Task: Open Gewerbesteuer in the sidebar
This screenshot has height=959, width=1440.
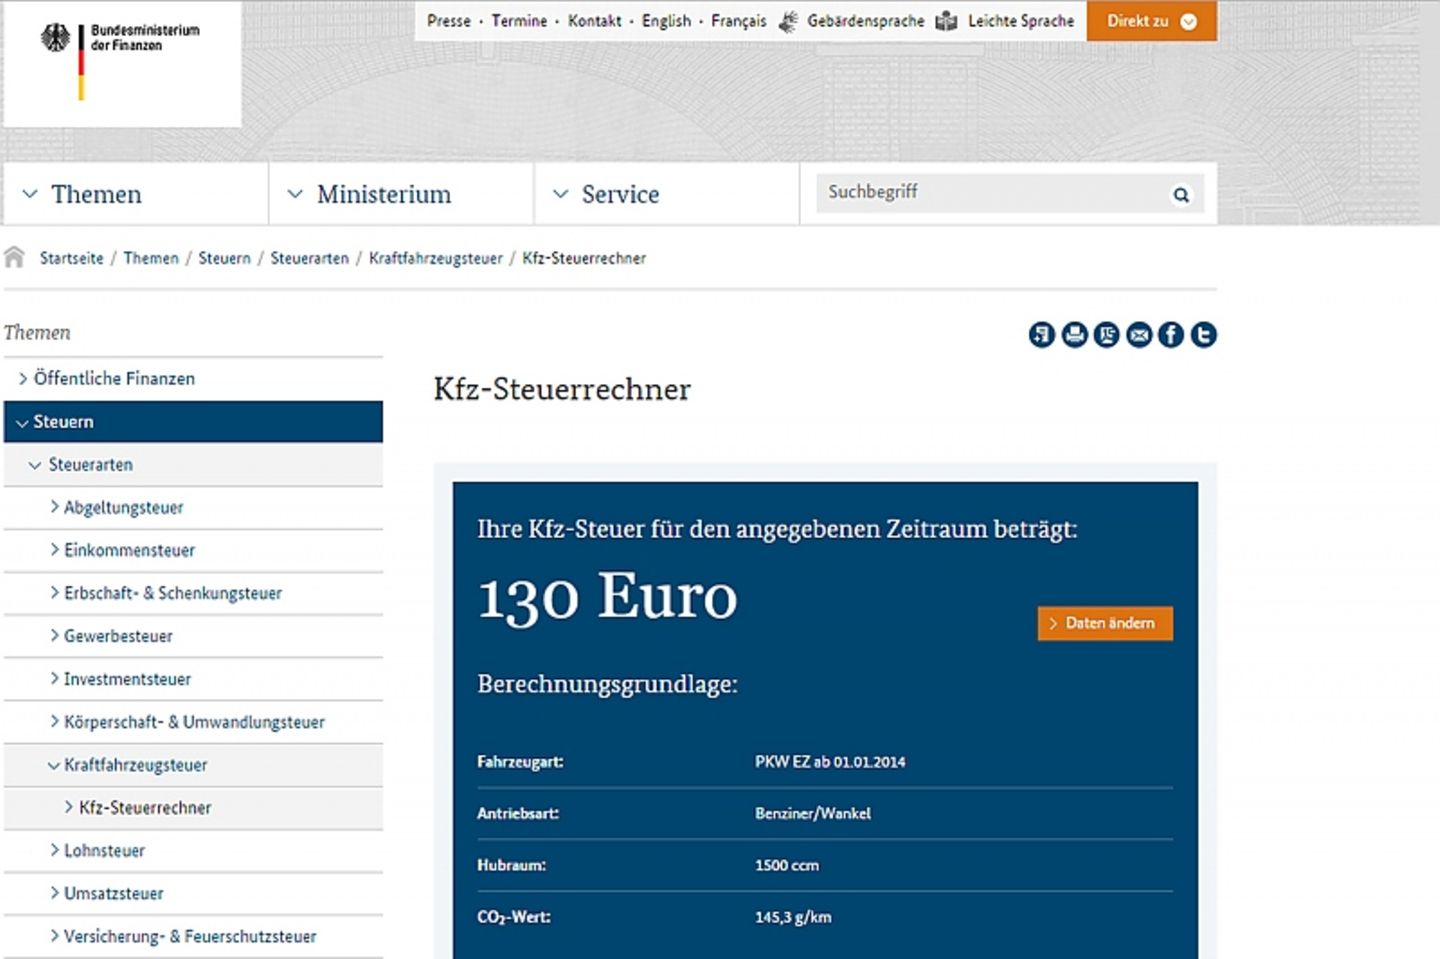Action: pos(193,636)
